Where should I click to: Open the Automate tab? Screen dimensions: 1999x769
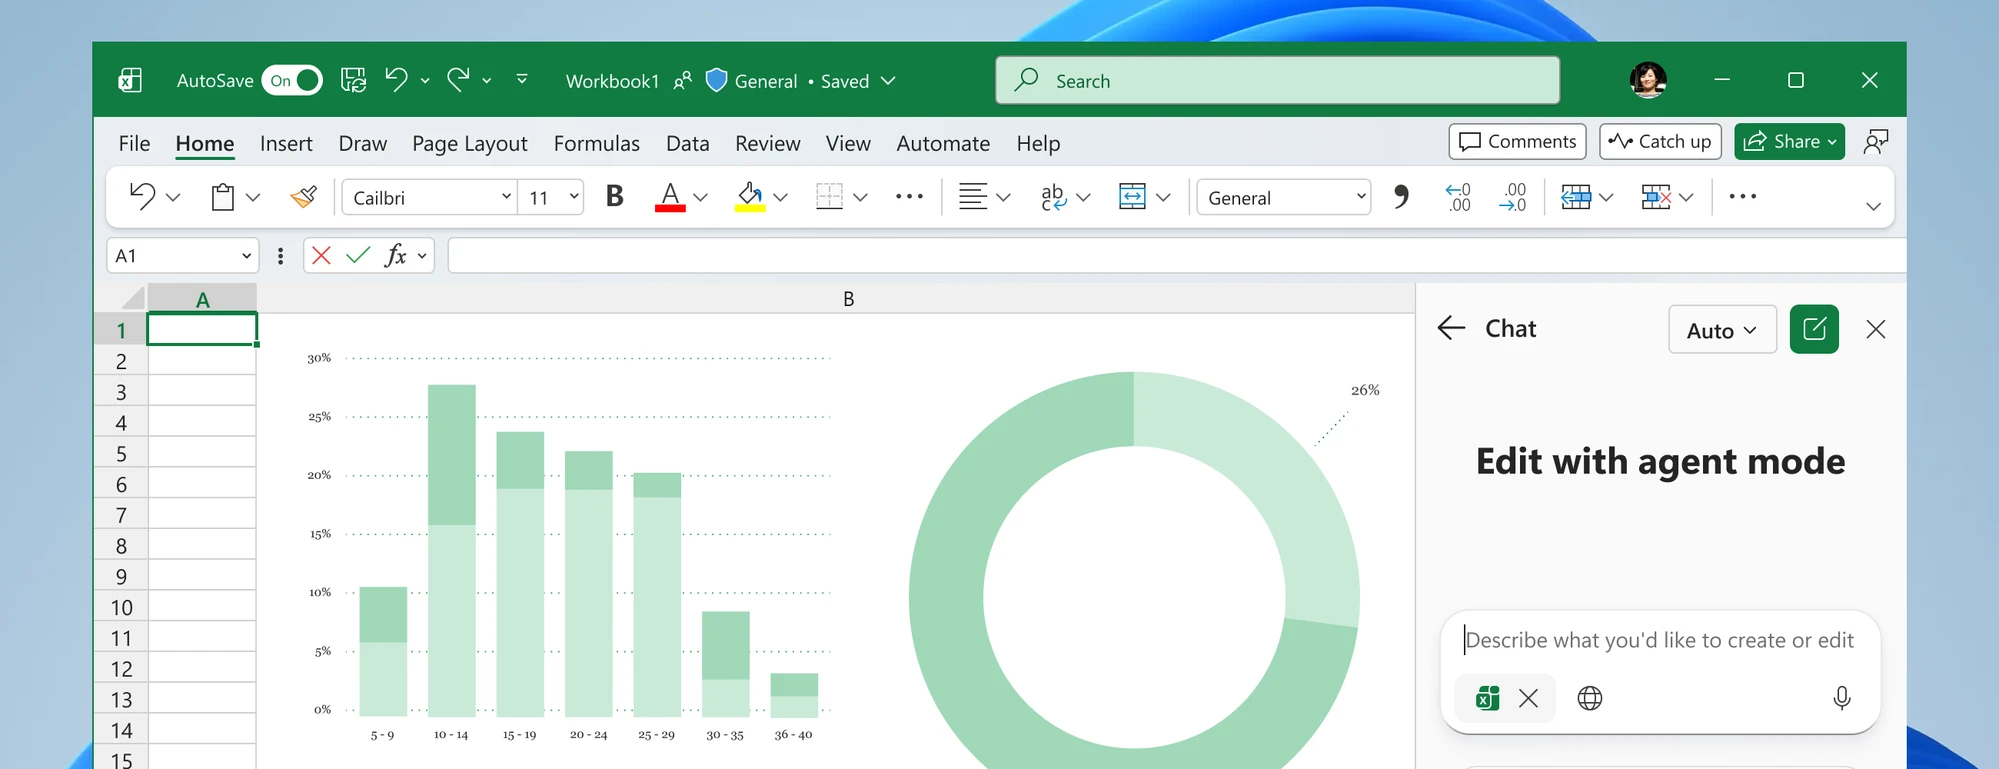point(943,143)
